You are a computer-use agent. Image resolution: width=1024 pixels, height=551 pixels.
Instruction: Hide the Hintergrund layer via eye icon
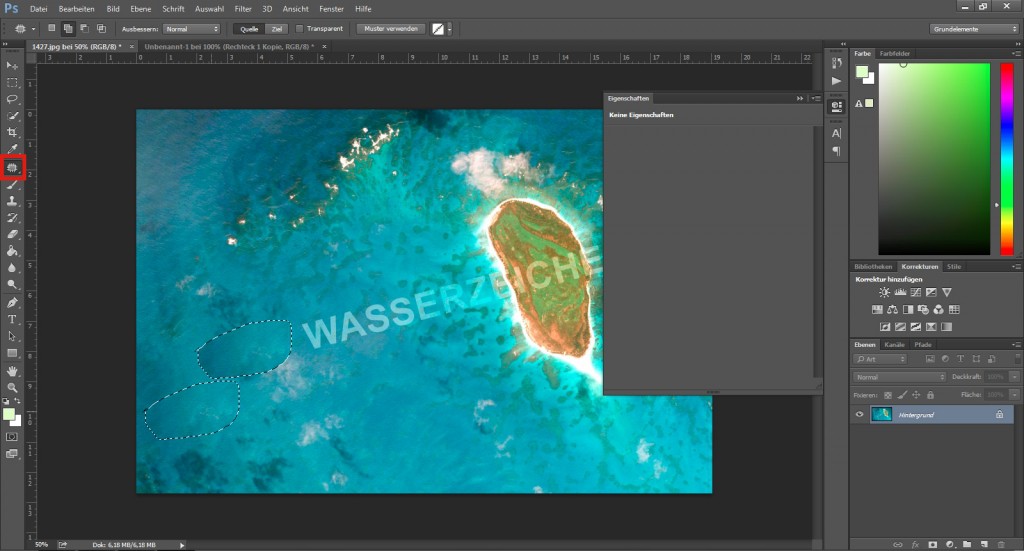[859, 414]
